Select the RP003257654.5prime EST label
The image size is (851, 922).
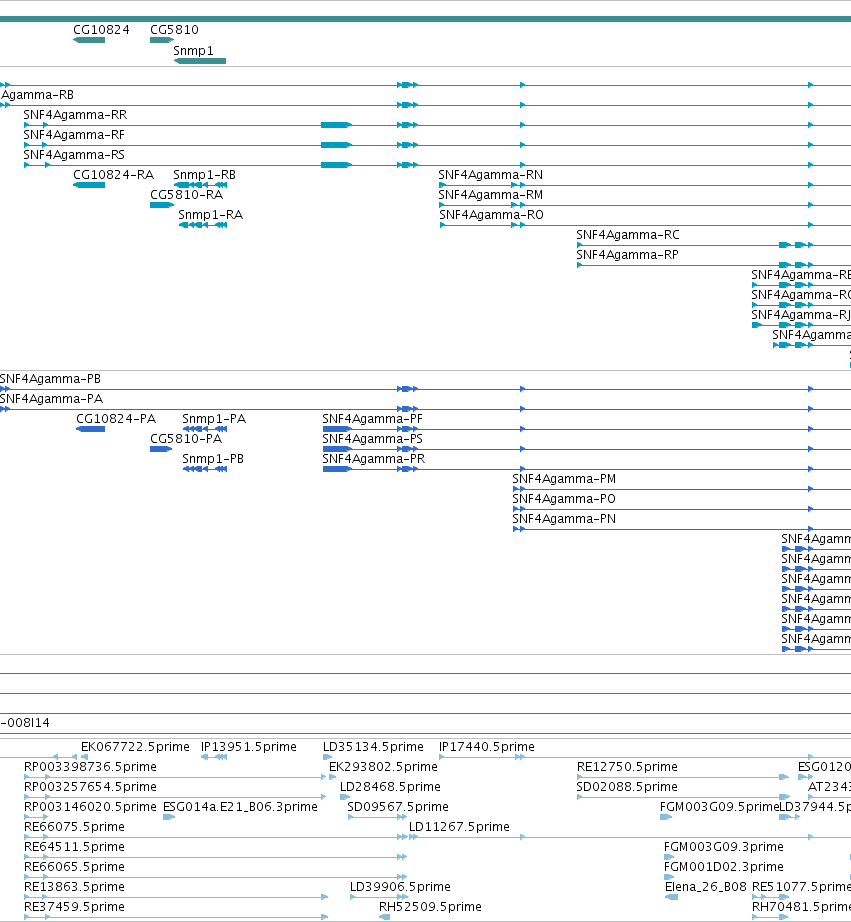[x=90, y=787]
